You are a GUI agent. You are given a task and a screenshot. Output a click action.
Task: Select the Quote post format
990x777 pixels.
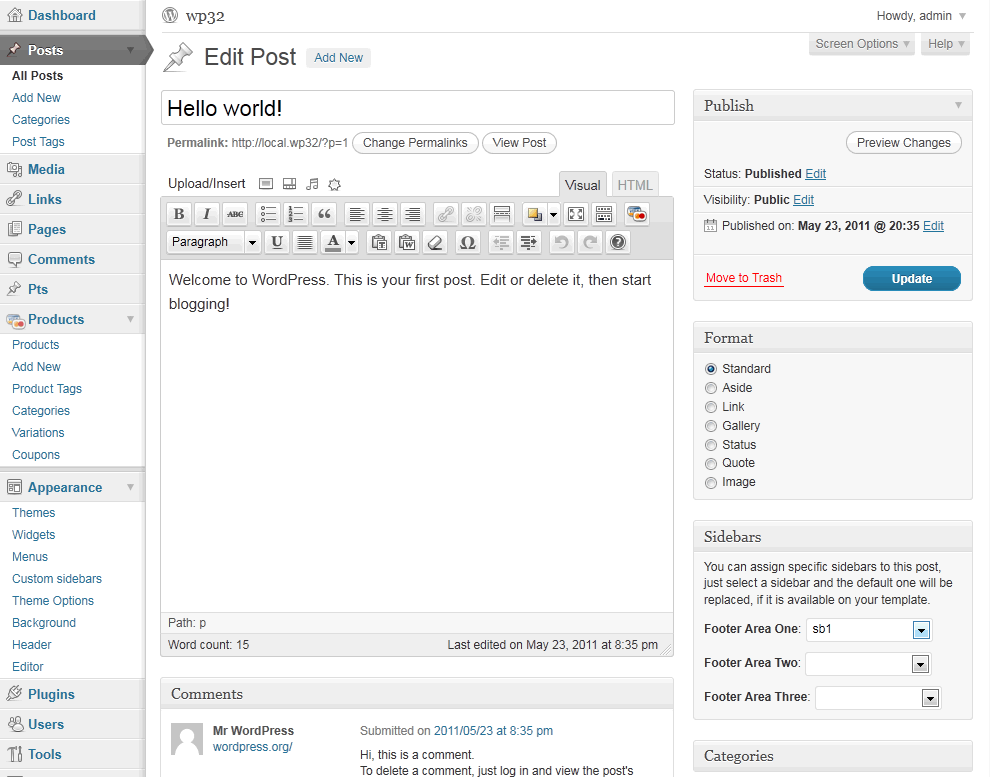coord(711,464)
